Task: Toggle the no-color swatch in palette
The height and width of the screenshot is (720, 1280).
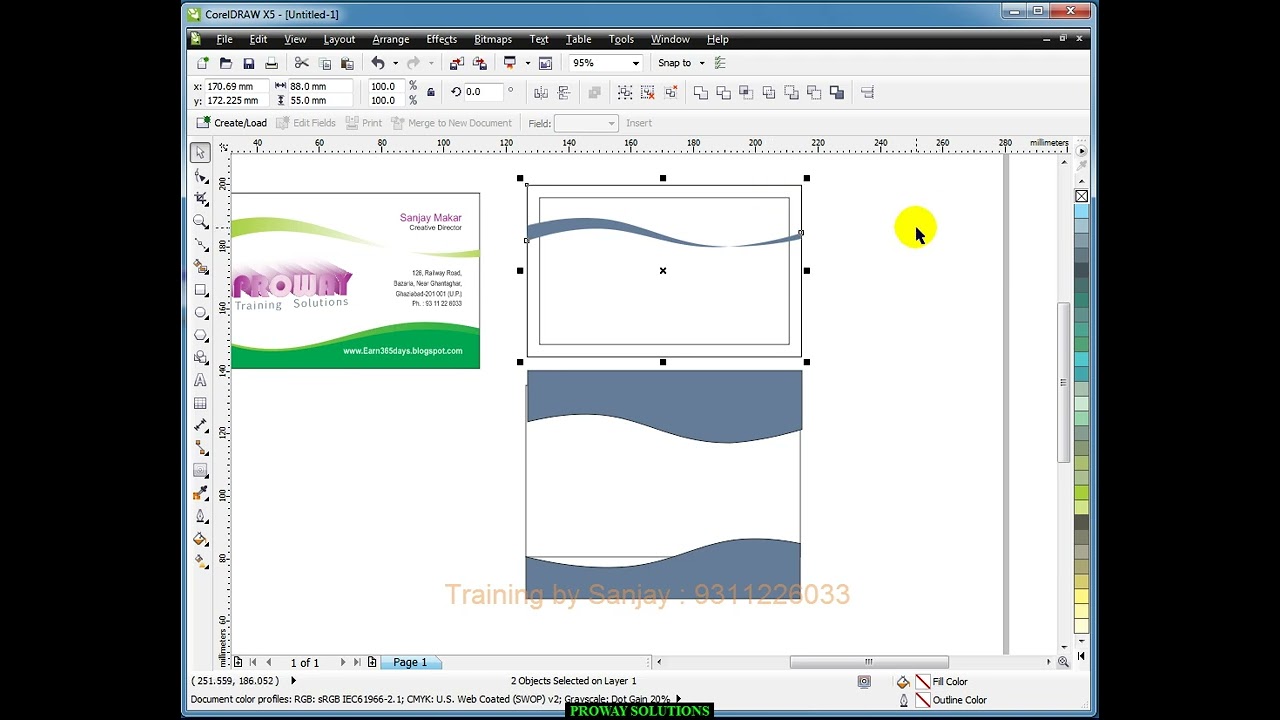Action: (1082, 196)
